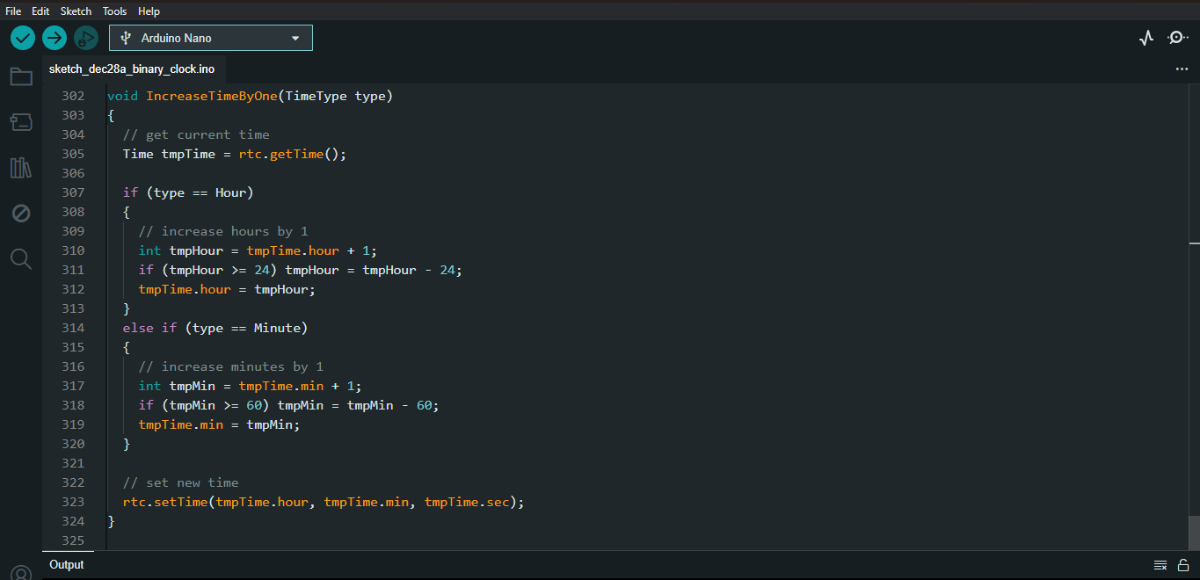
Task: Select the sketch_dec28a_binary_clock.ino tab
Action: coord(131,69)
